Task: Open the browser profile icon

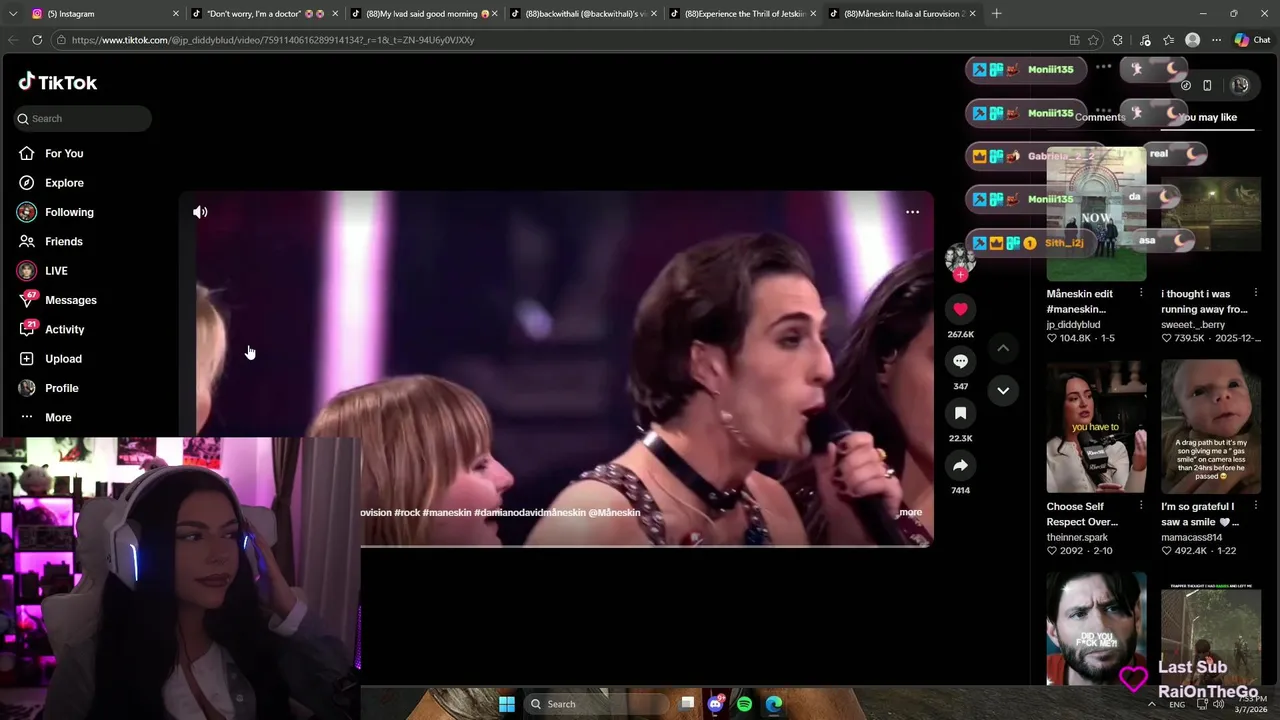Action: tap(1192, 40)
